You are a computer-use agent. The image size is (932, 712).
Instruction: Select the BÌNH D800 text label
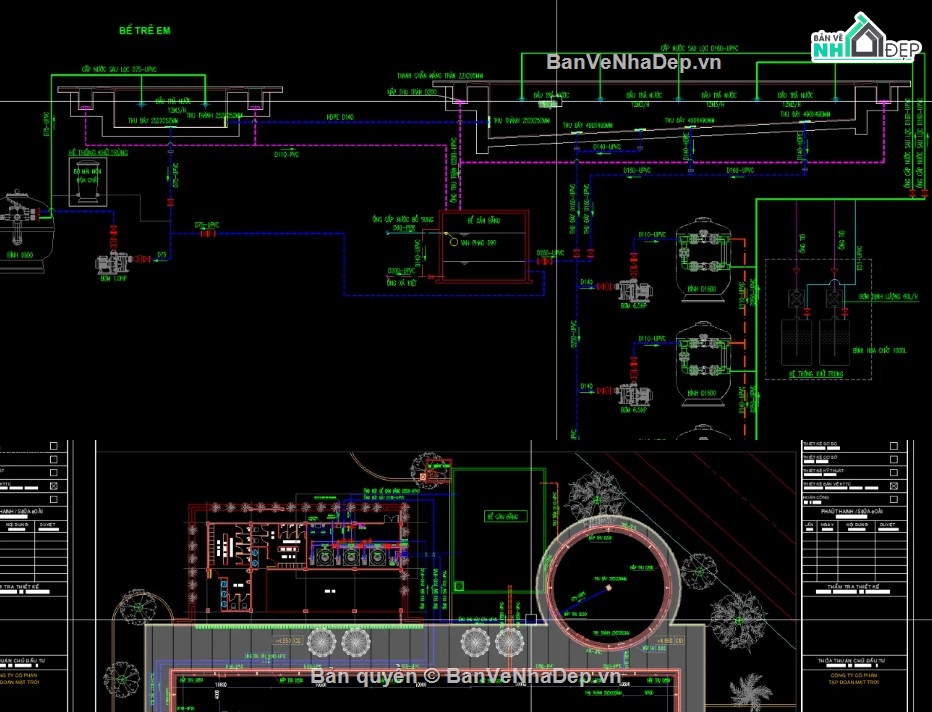pyautogui.click(x=20, y=255)
